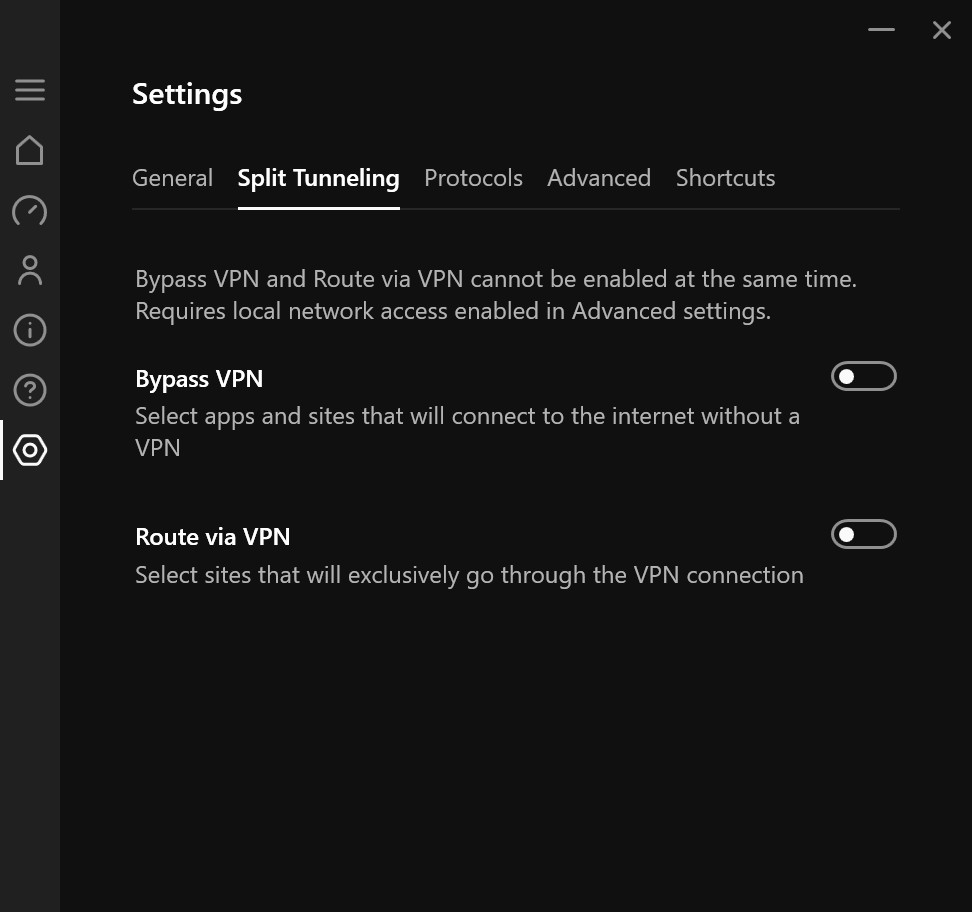This screenshot has height=912, width=972.
Task: Go to the Home icon in the sidebar
Action: [30, 150]
